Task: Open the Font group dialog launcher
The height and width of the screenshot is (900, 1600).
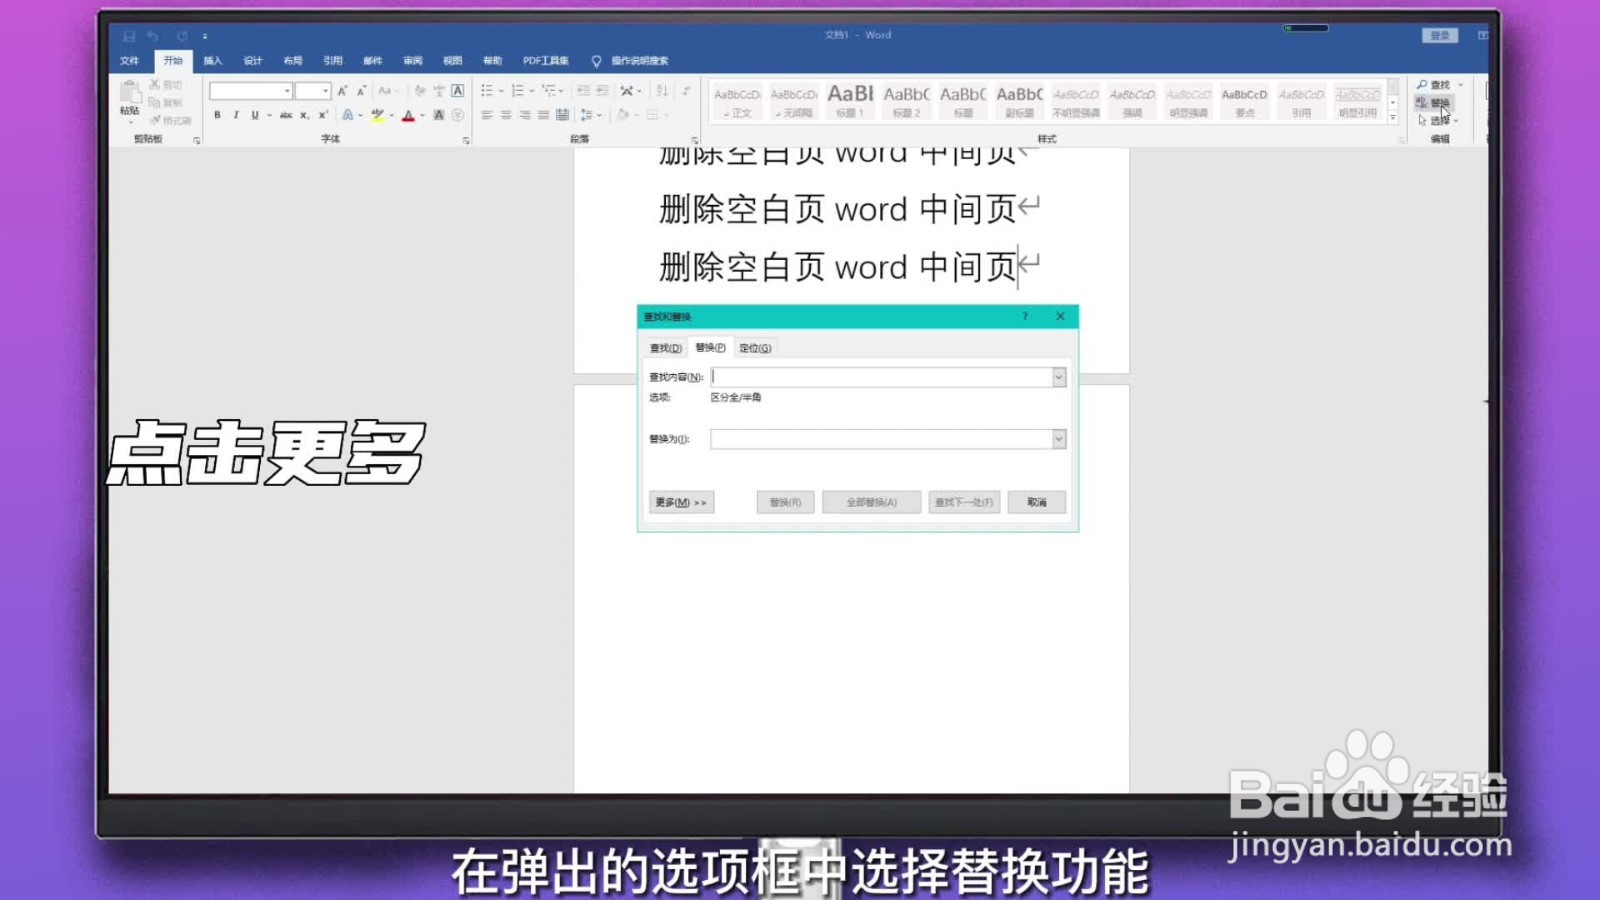Action: click(465, 139)
